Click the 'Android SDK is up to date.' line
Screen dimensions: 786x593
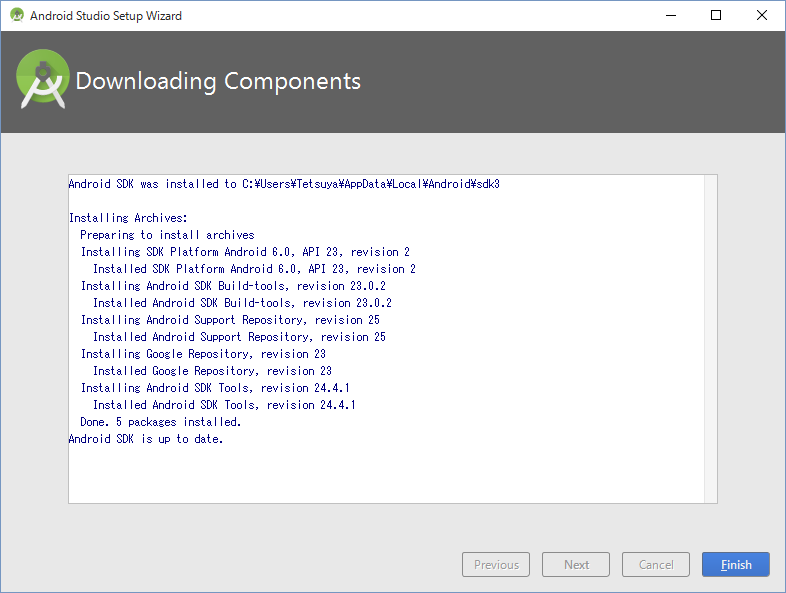pyautogui.click(x=146, y=439)
